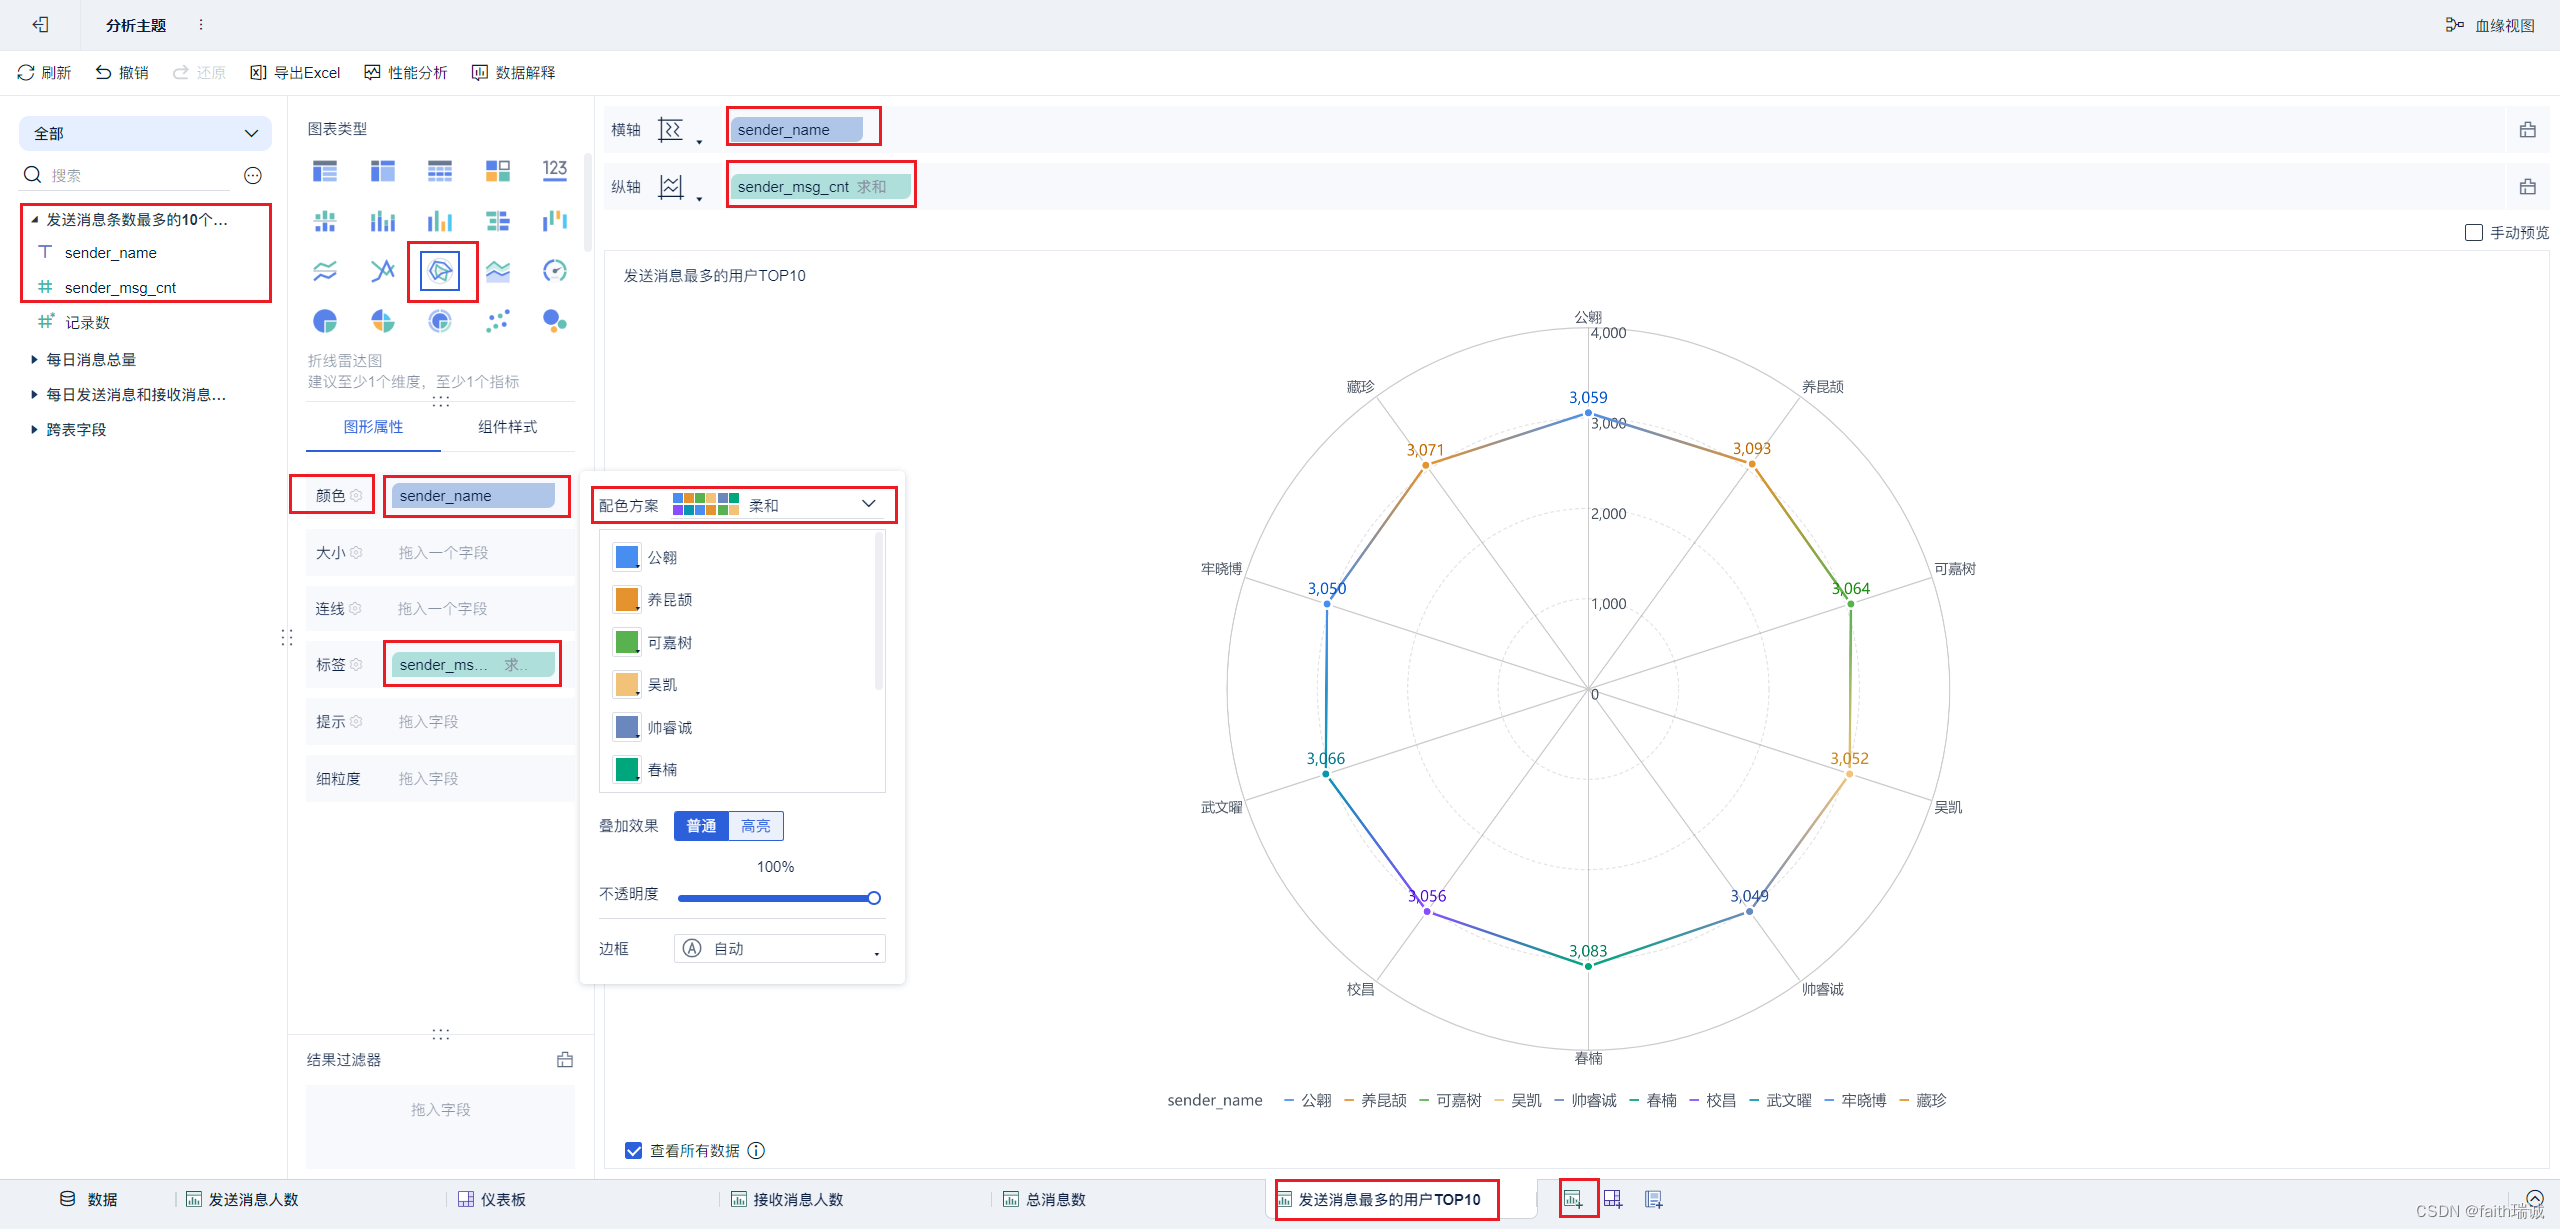Click the add filter icon in 结果过滤器
2560x1229 pixels.
tap(565, 1060)
